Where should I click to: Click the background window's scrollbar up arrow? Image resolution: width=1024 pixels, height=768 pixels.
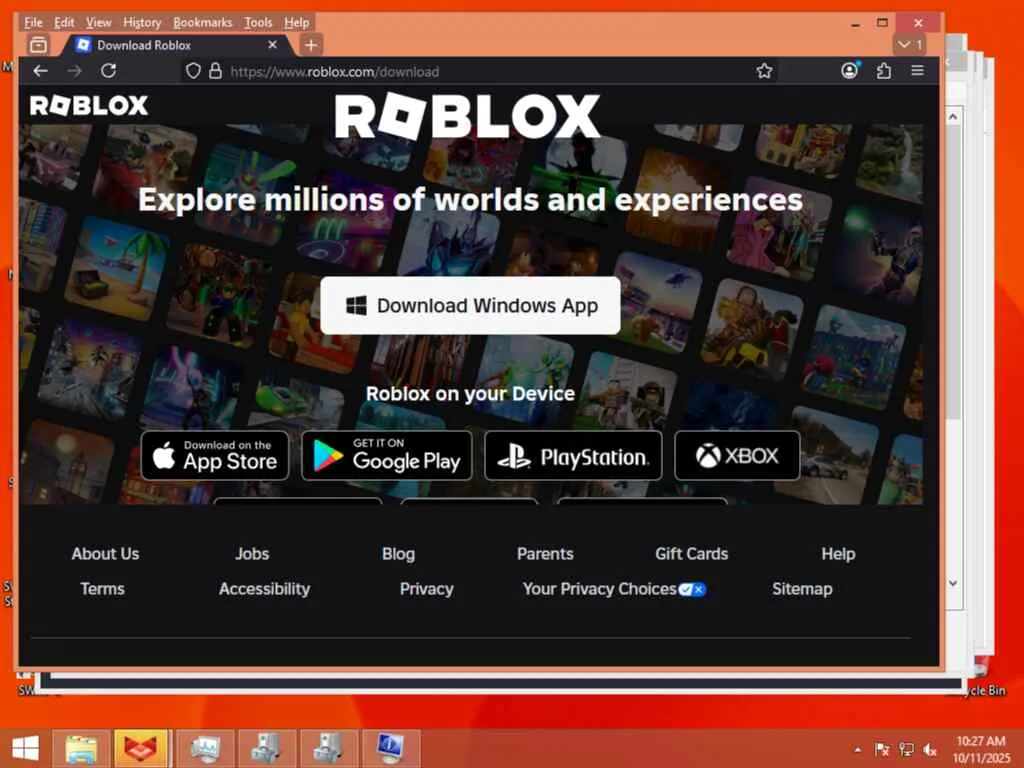[x=953, y=117]
